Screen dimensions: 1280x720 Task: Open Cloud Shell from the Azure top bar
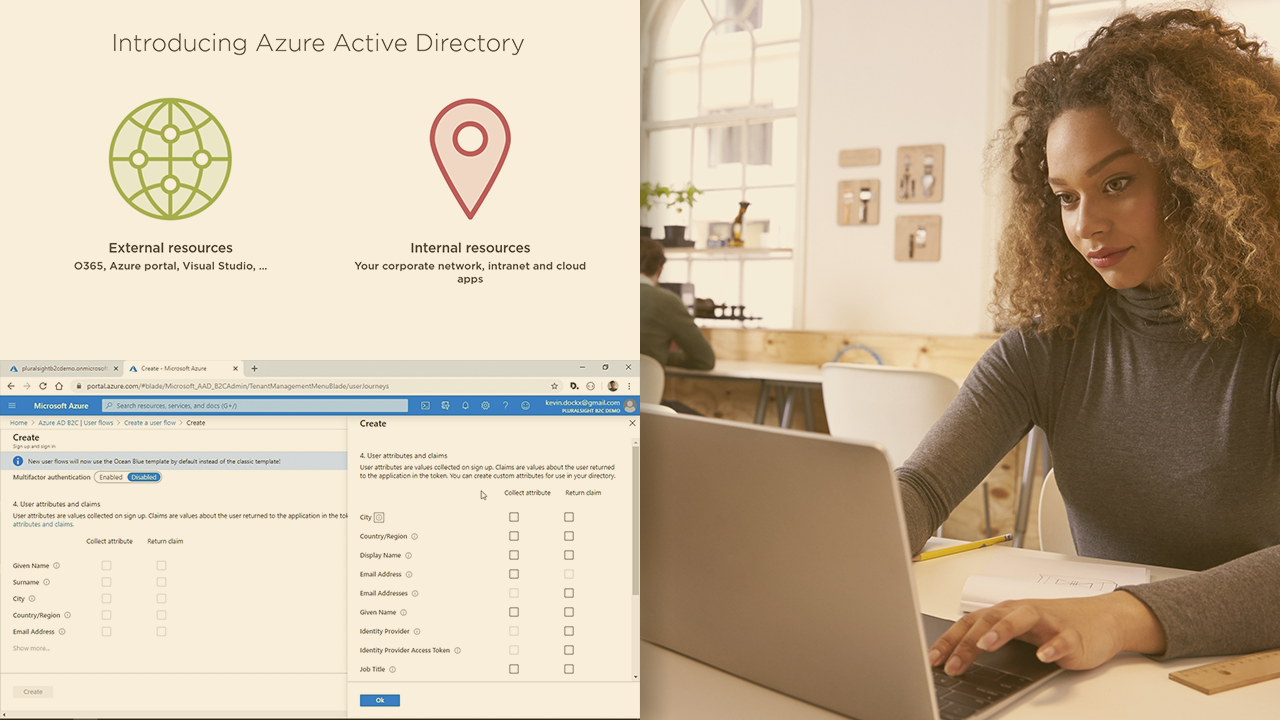coord(425,405)
